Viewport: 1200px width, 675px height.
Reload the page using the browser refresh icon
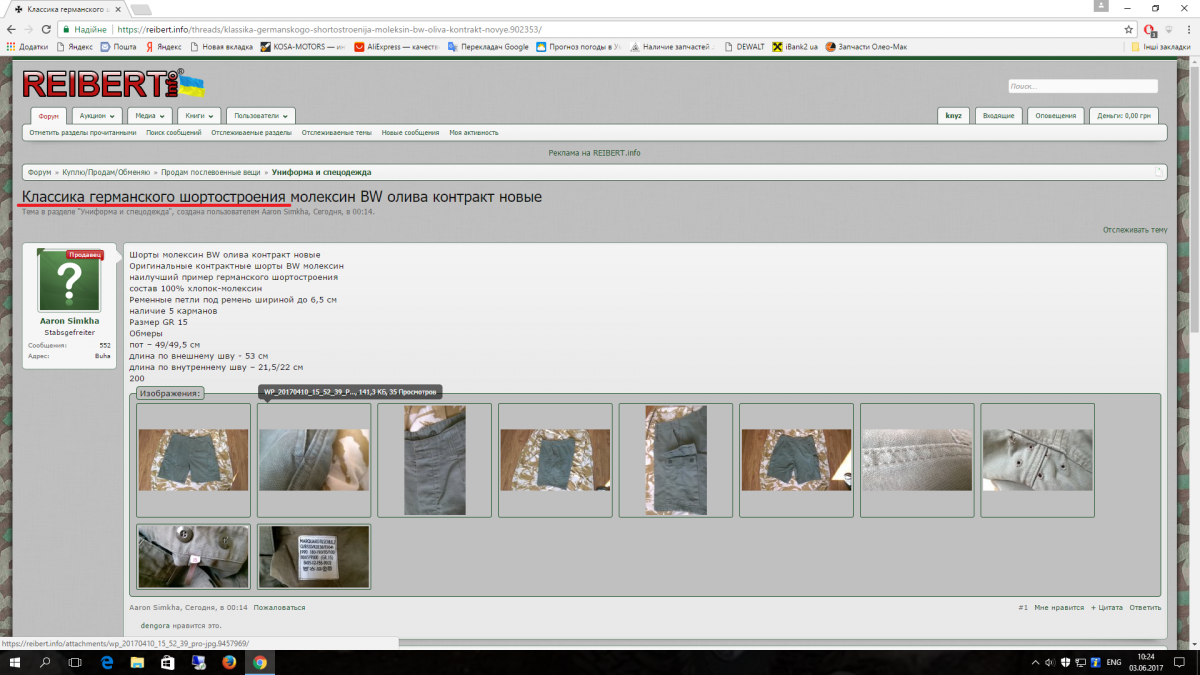point(46,29)
